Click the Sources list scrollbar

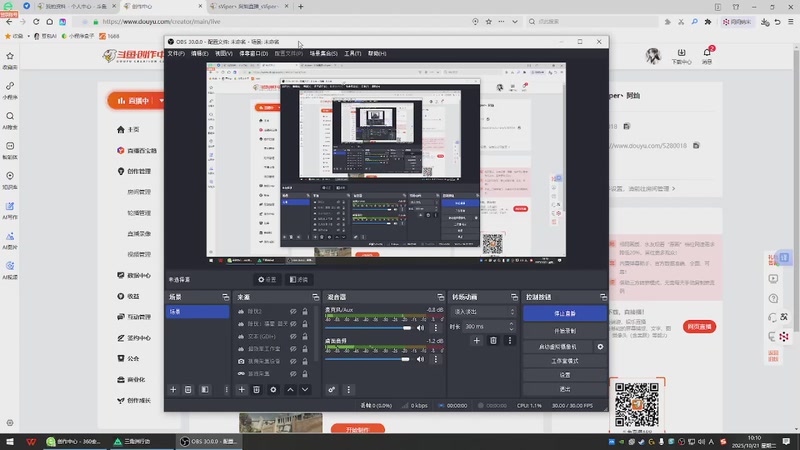316,333
